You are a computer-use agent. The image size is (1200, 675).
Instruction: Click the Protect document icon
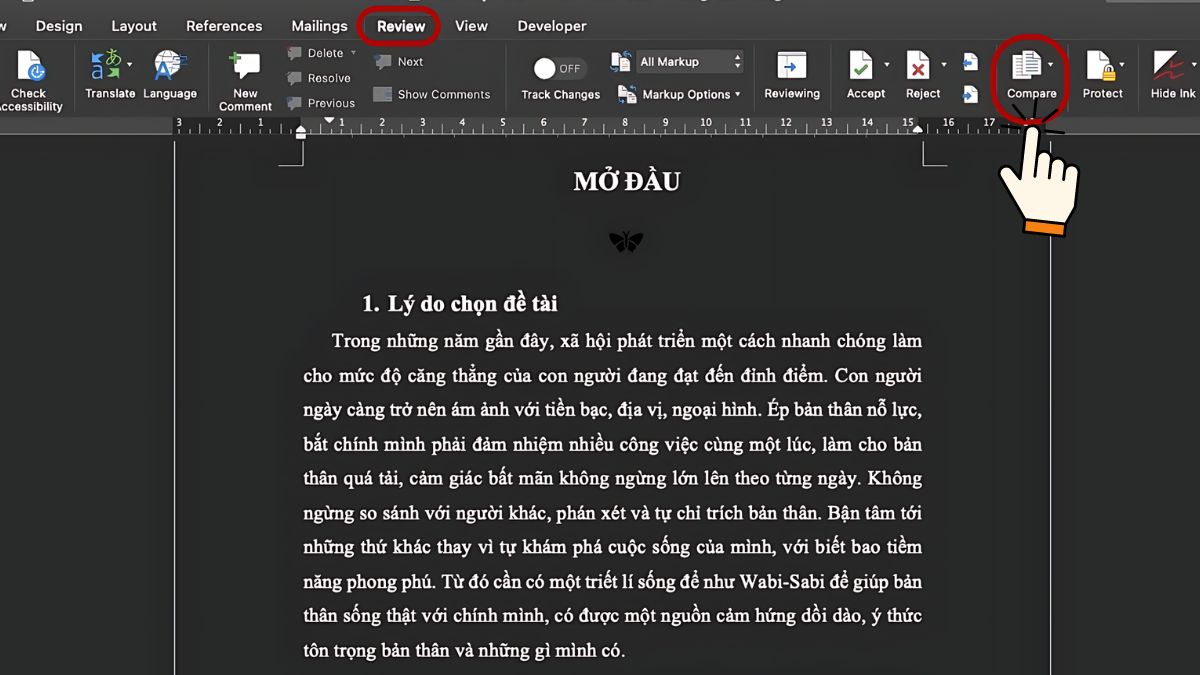tap(1099, 66)
